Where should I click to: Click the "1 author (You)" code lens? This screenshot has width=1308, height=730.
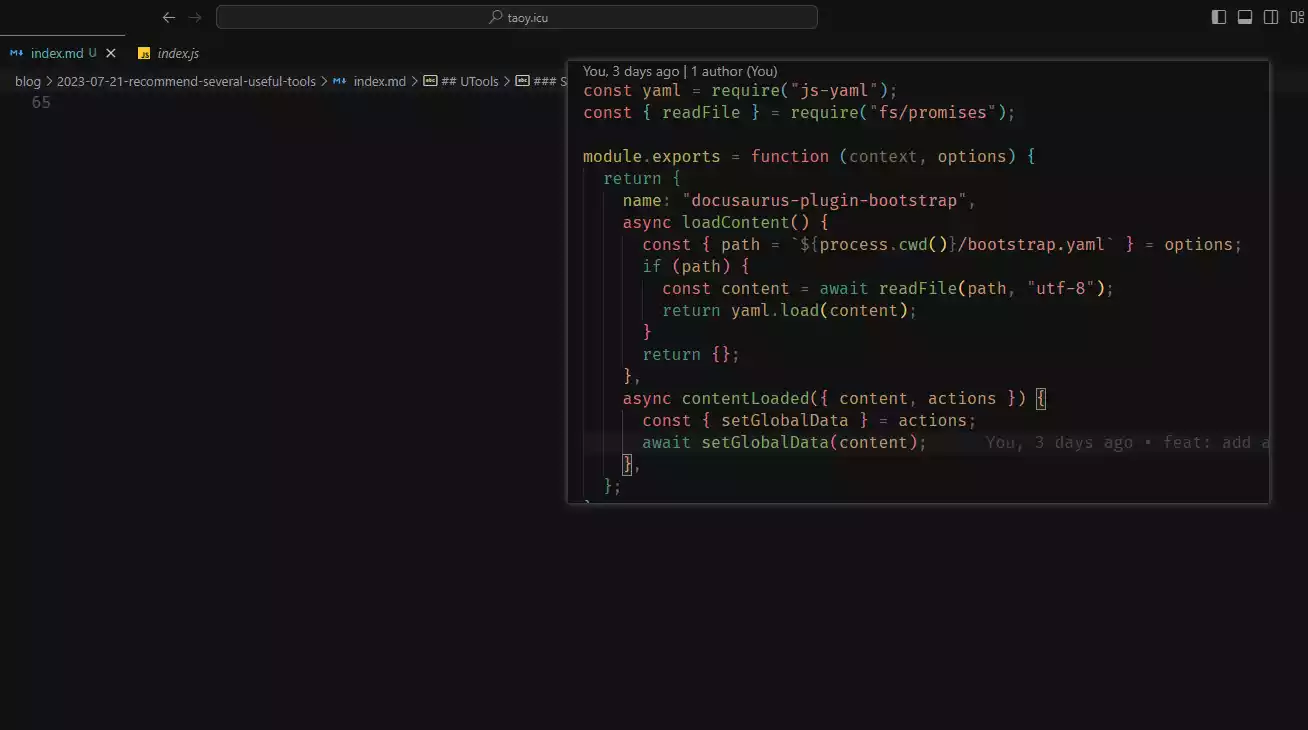point(733,71)
